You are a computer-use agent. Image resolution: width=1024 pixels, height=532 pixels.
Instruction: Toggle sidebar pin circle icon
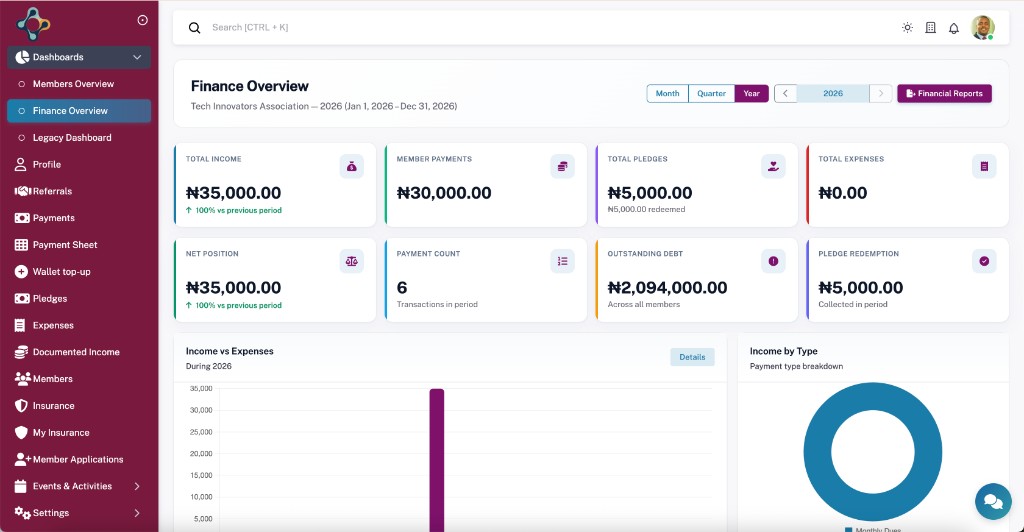point(142,20)
